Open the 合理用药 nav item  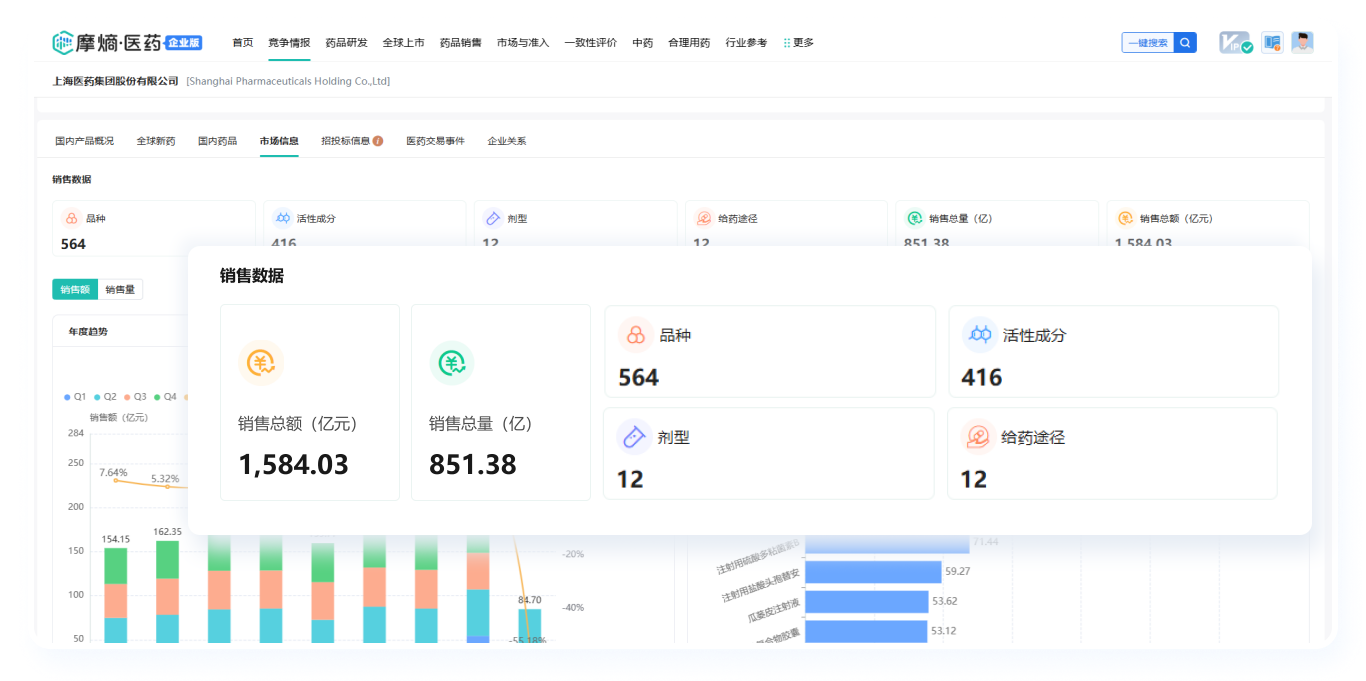pyautogui.click(x=689, y=43)
